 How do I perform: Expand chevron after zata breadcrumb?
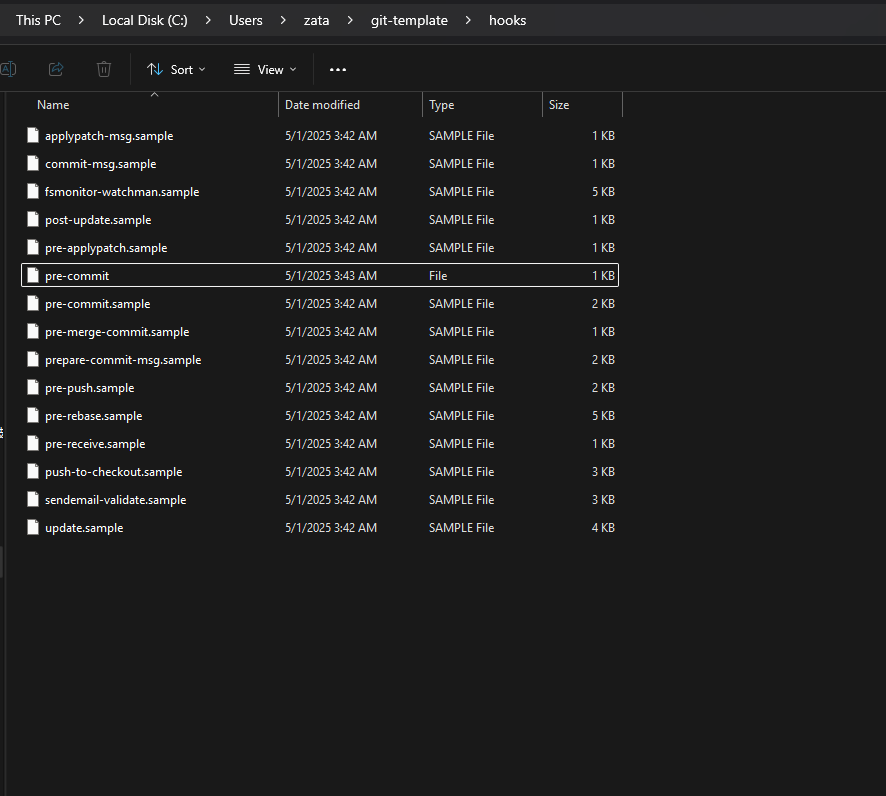coord(350,20)
